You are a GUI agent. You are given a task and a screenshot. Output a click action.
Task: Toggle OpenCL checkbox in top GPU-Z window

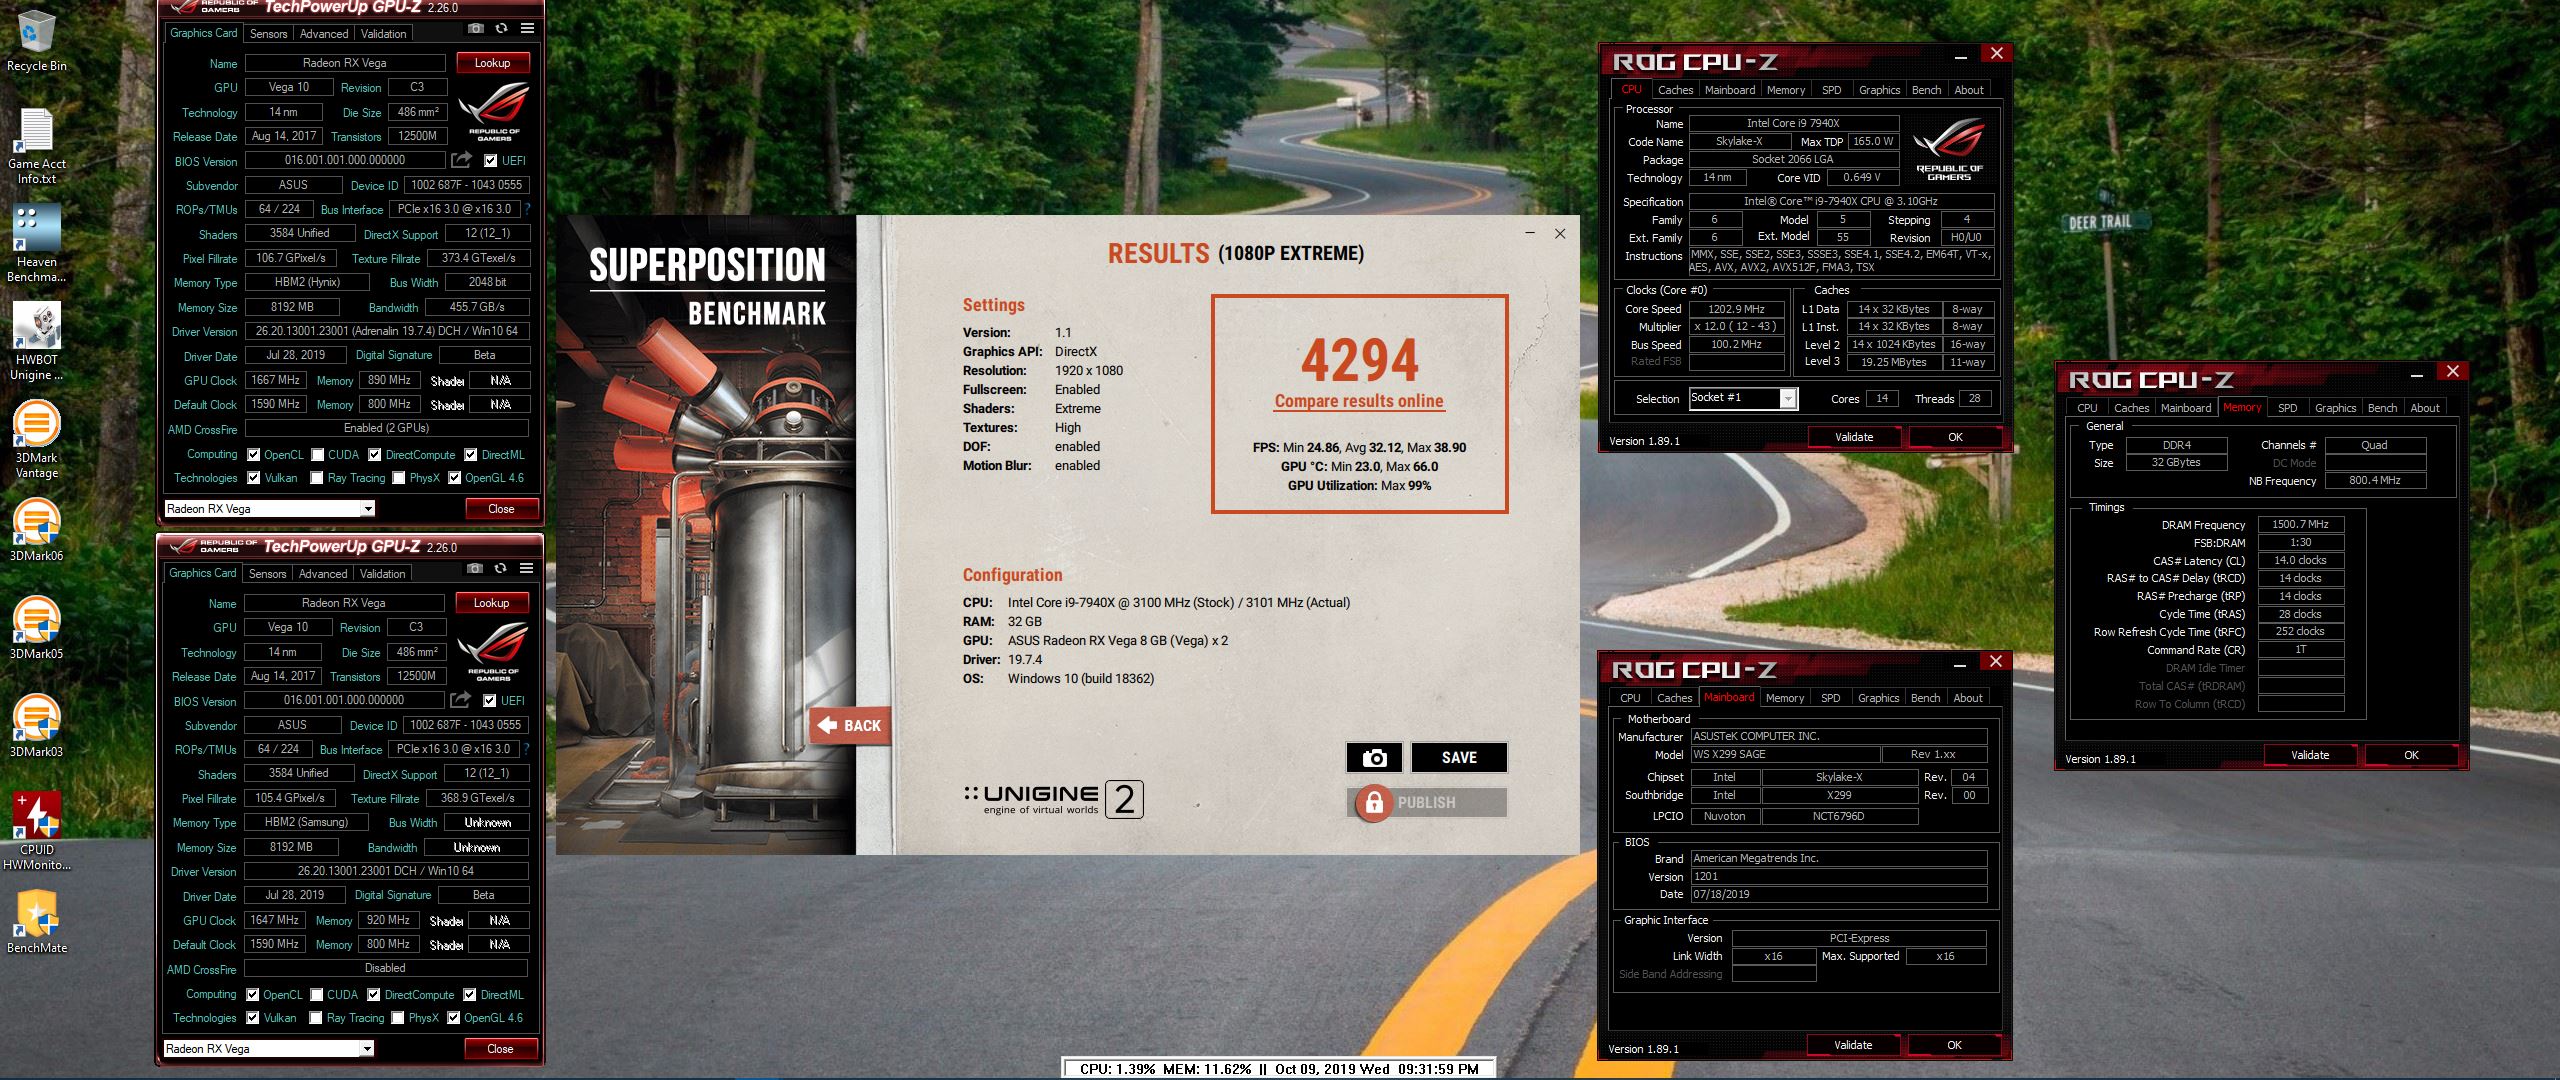click(x=253, y=455)
